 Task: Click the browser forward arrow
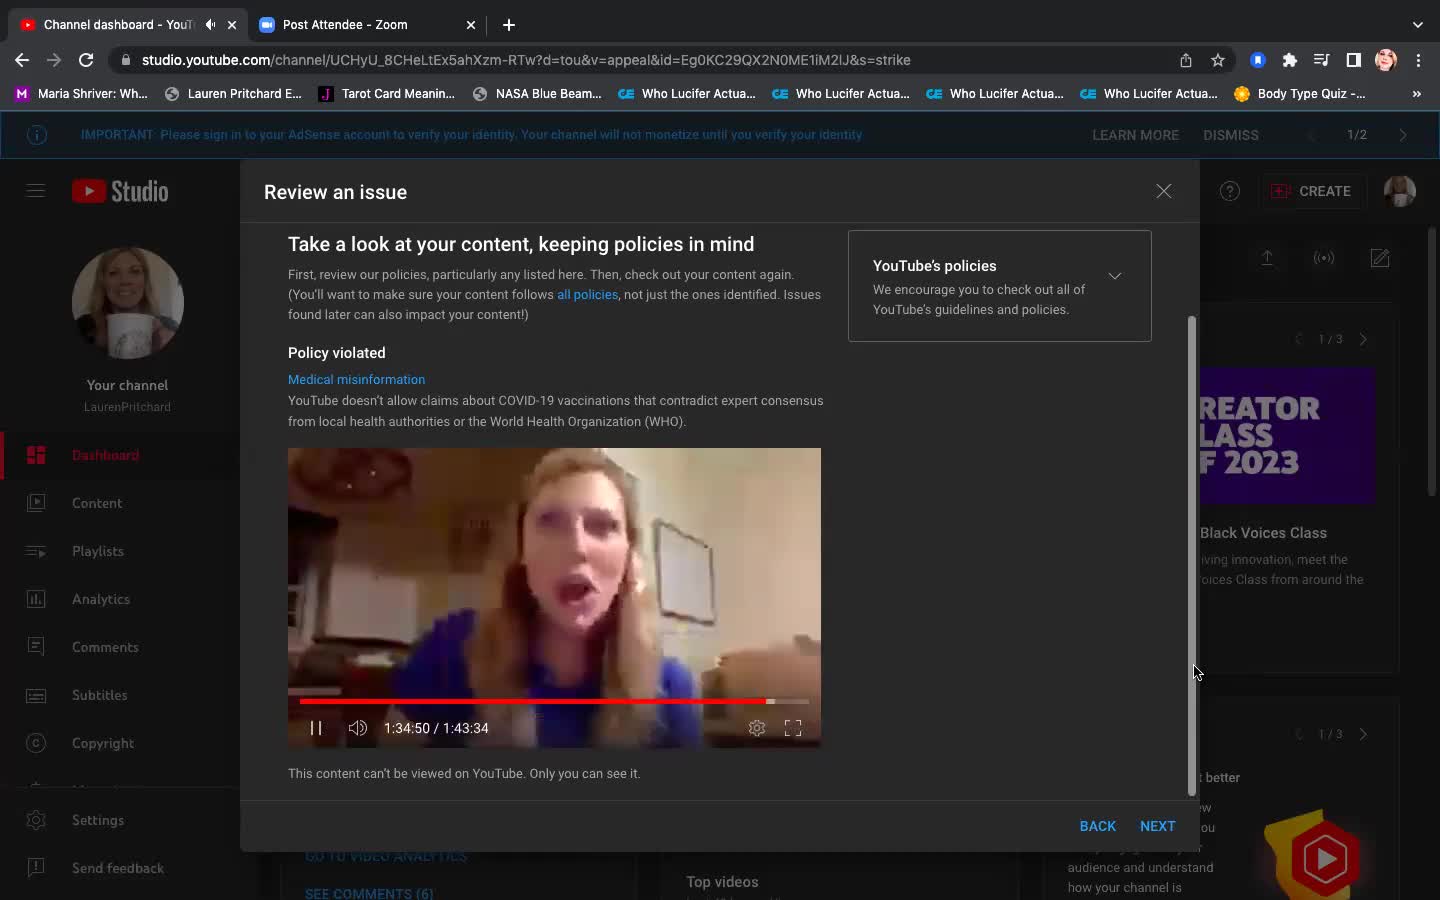(x=54, y=60)
